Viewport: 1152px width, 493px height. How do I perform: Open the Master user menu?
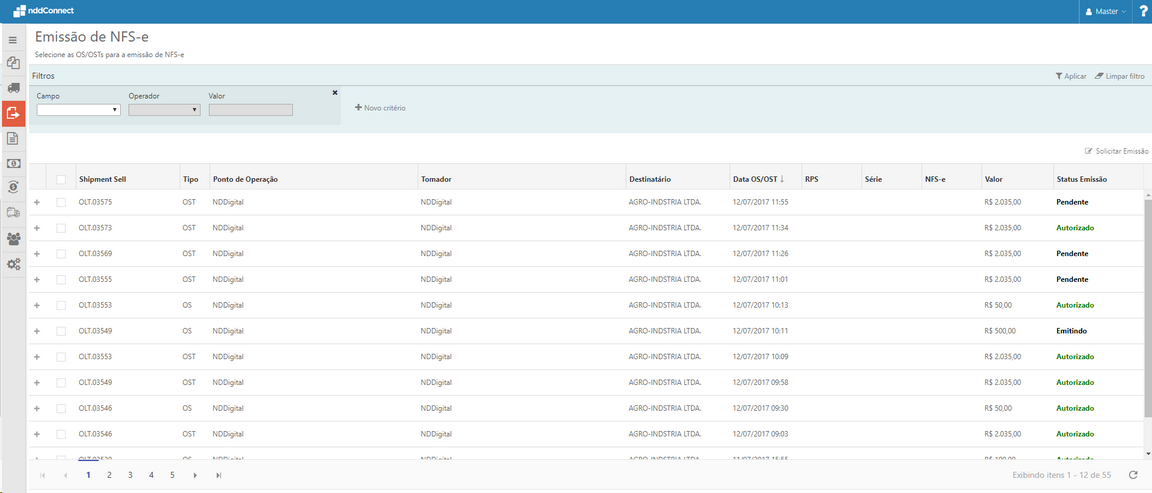(1106, 11)
